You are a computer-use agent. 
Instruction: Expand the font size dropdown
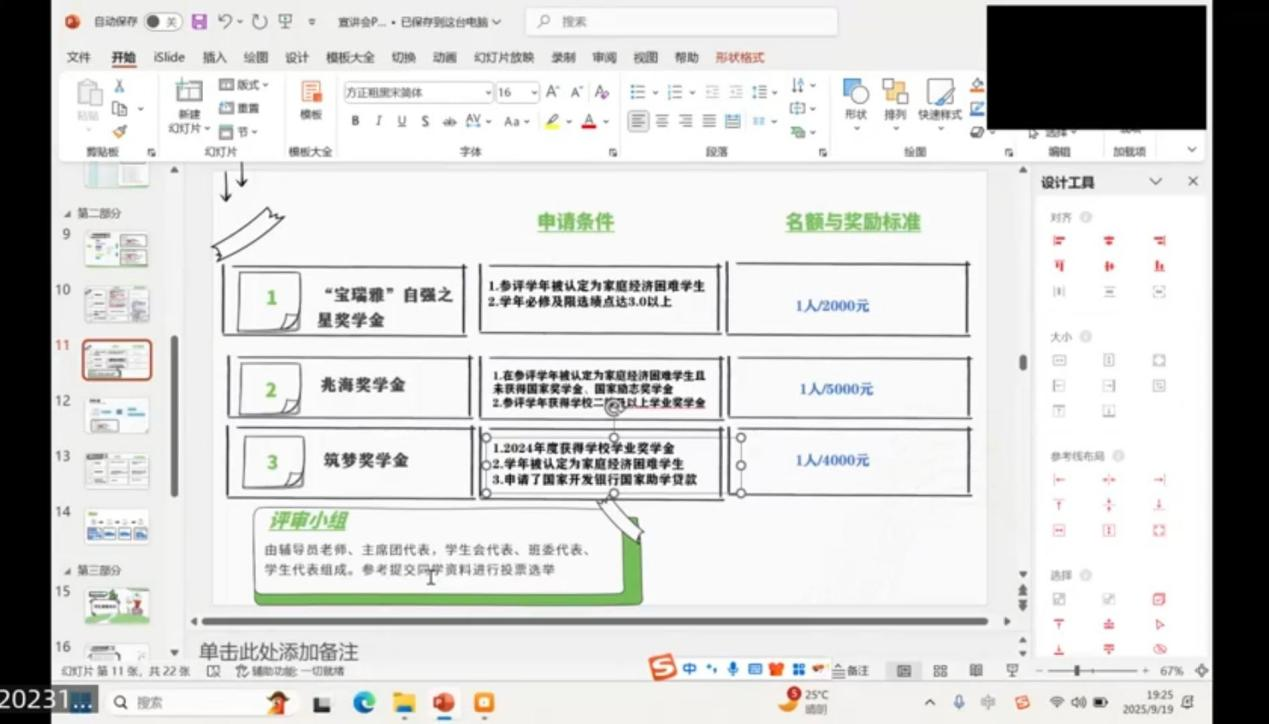534,92
